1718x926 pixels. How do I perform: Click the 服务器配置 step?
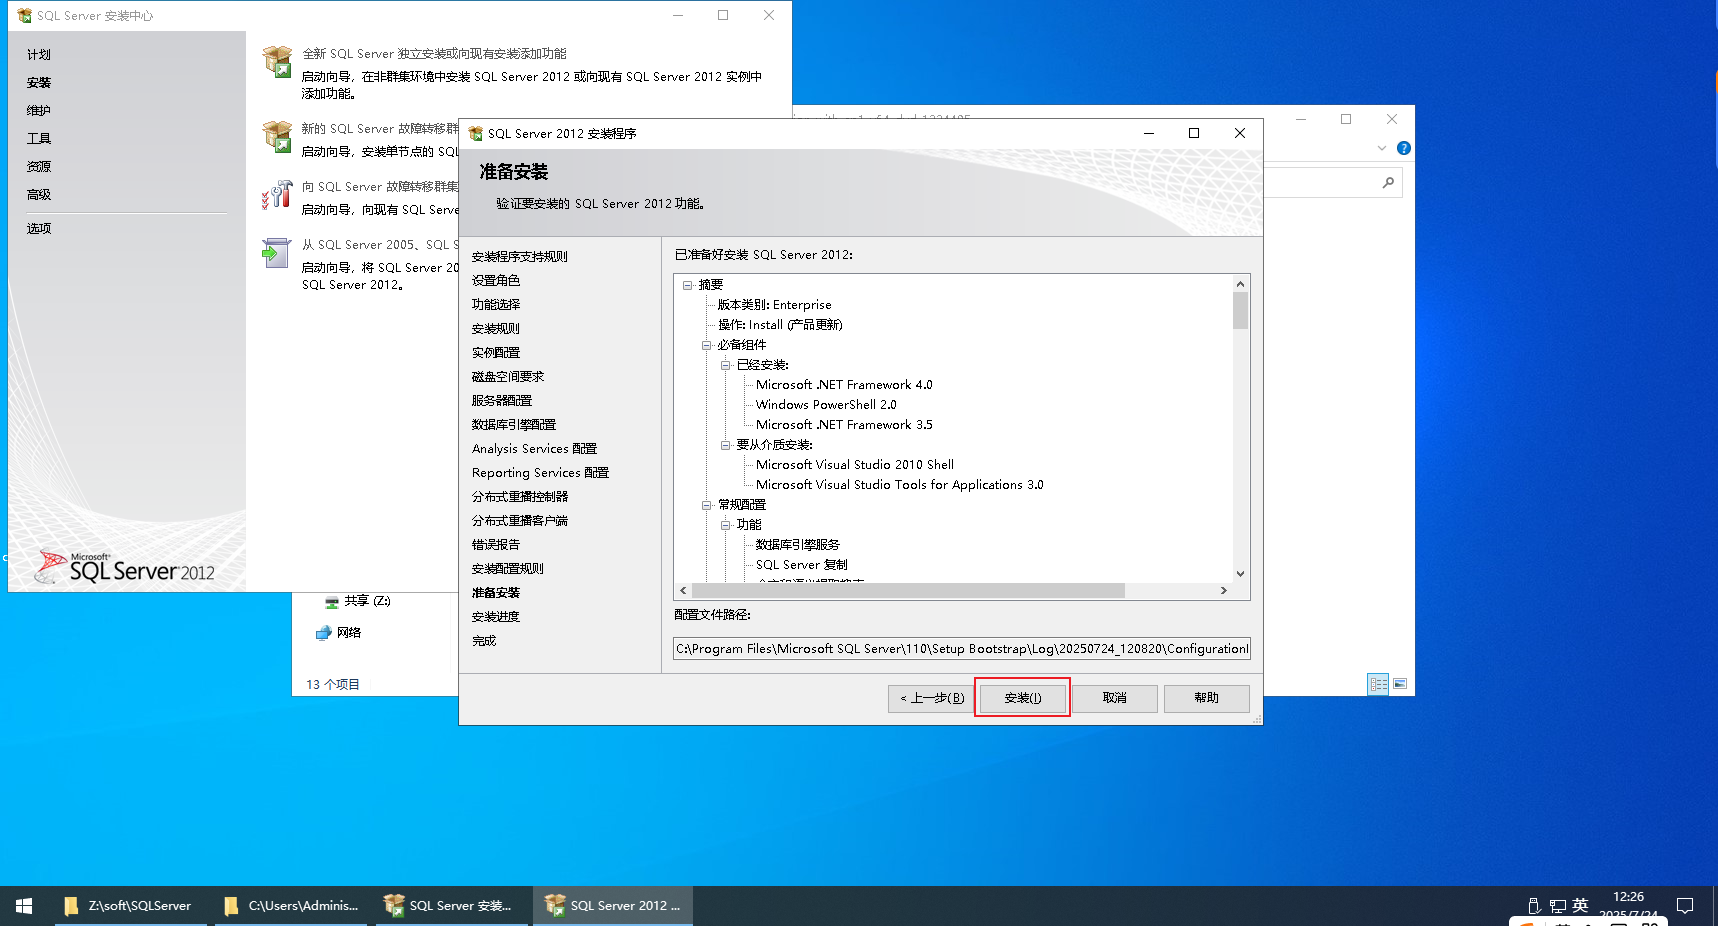pos(502,401)
